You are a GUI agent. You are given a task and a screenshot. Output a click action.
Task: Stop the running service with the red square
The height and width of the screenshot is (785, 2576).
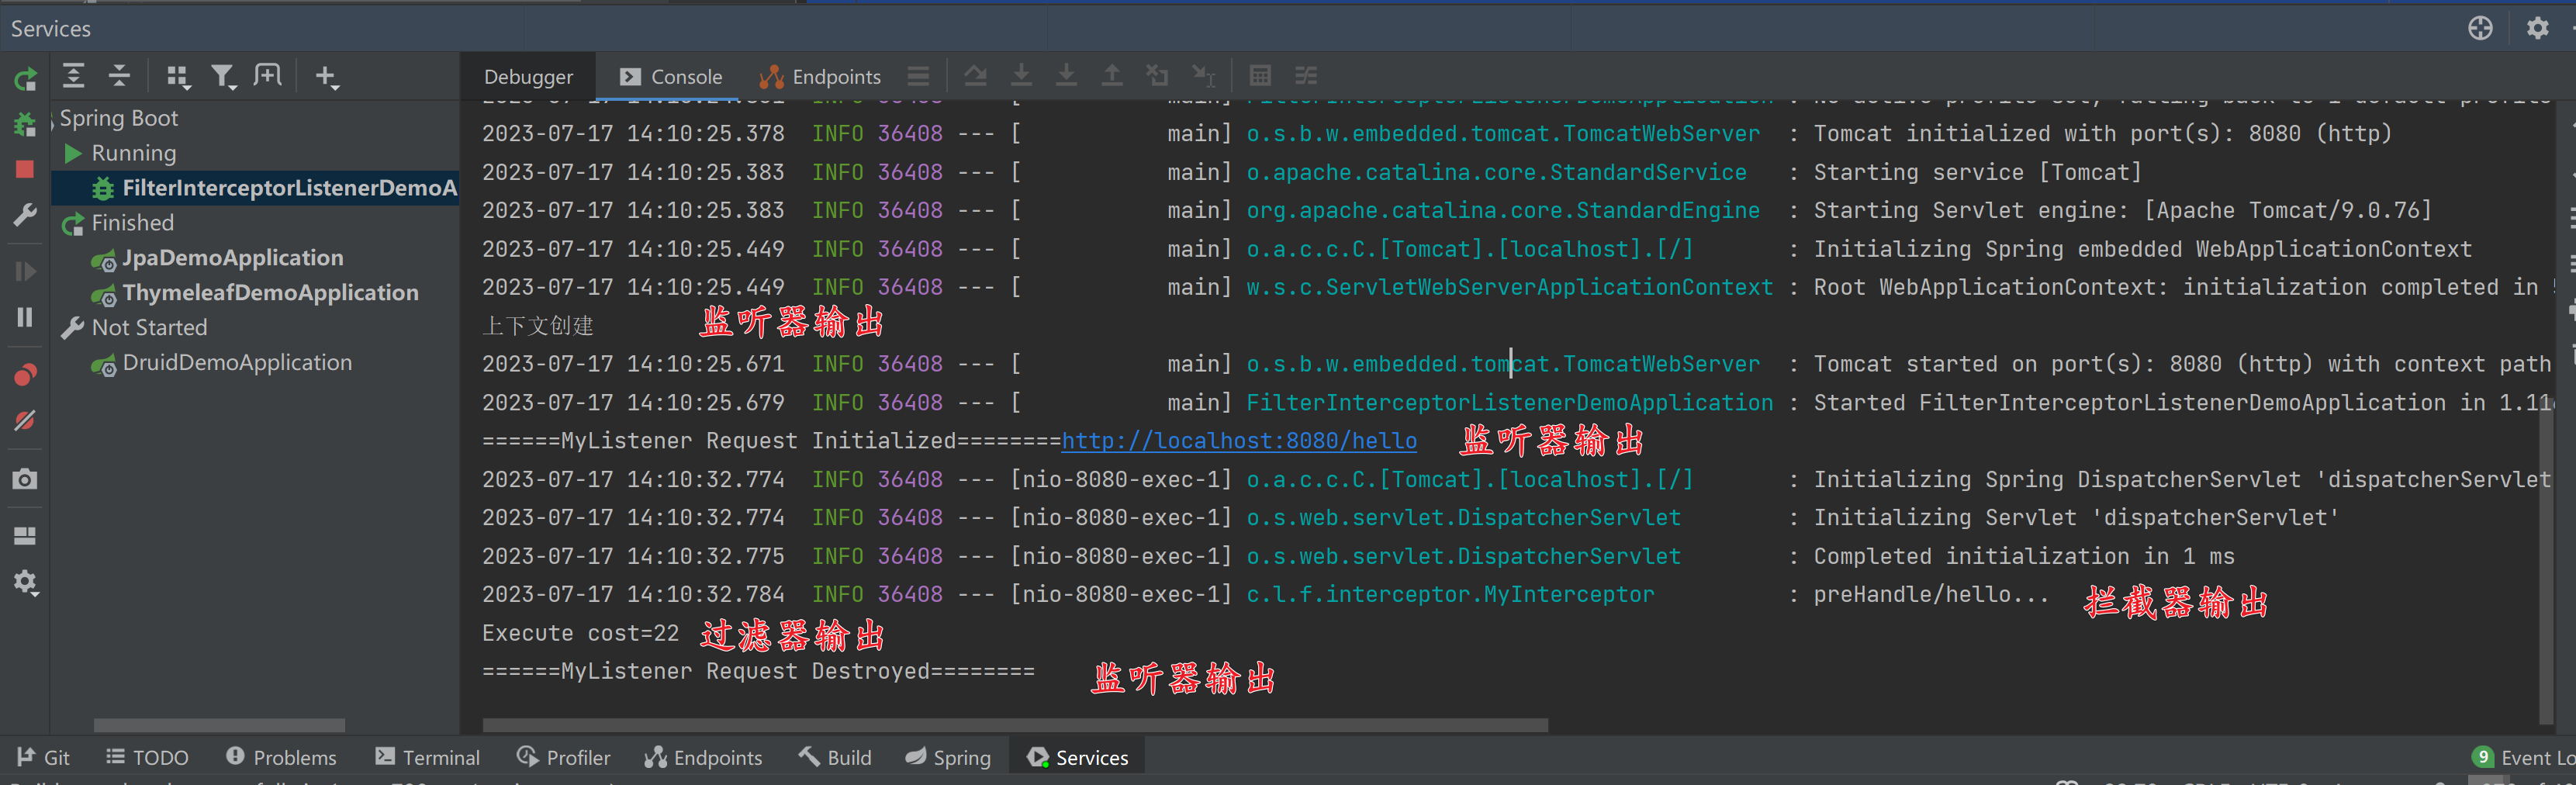(x=25, y=169)
